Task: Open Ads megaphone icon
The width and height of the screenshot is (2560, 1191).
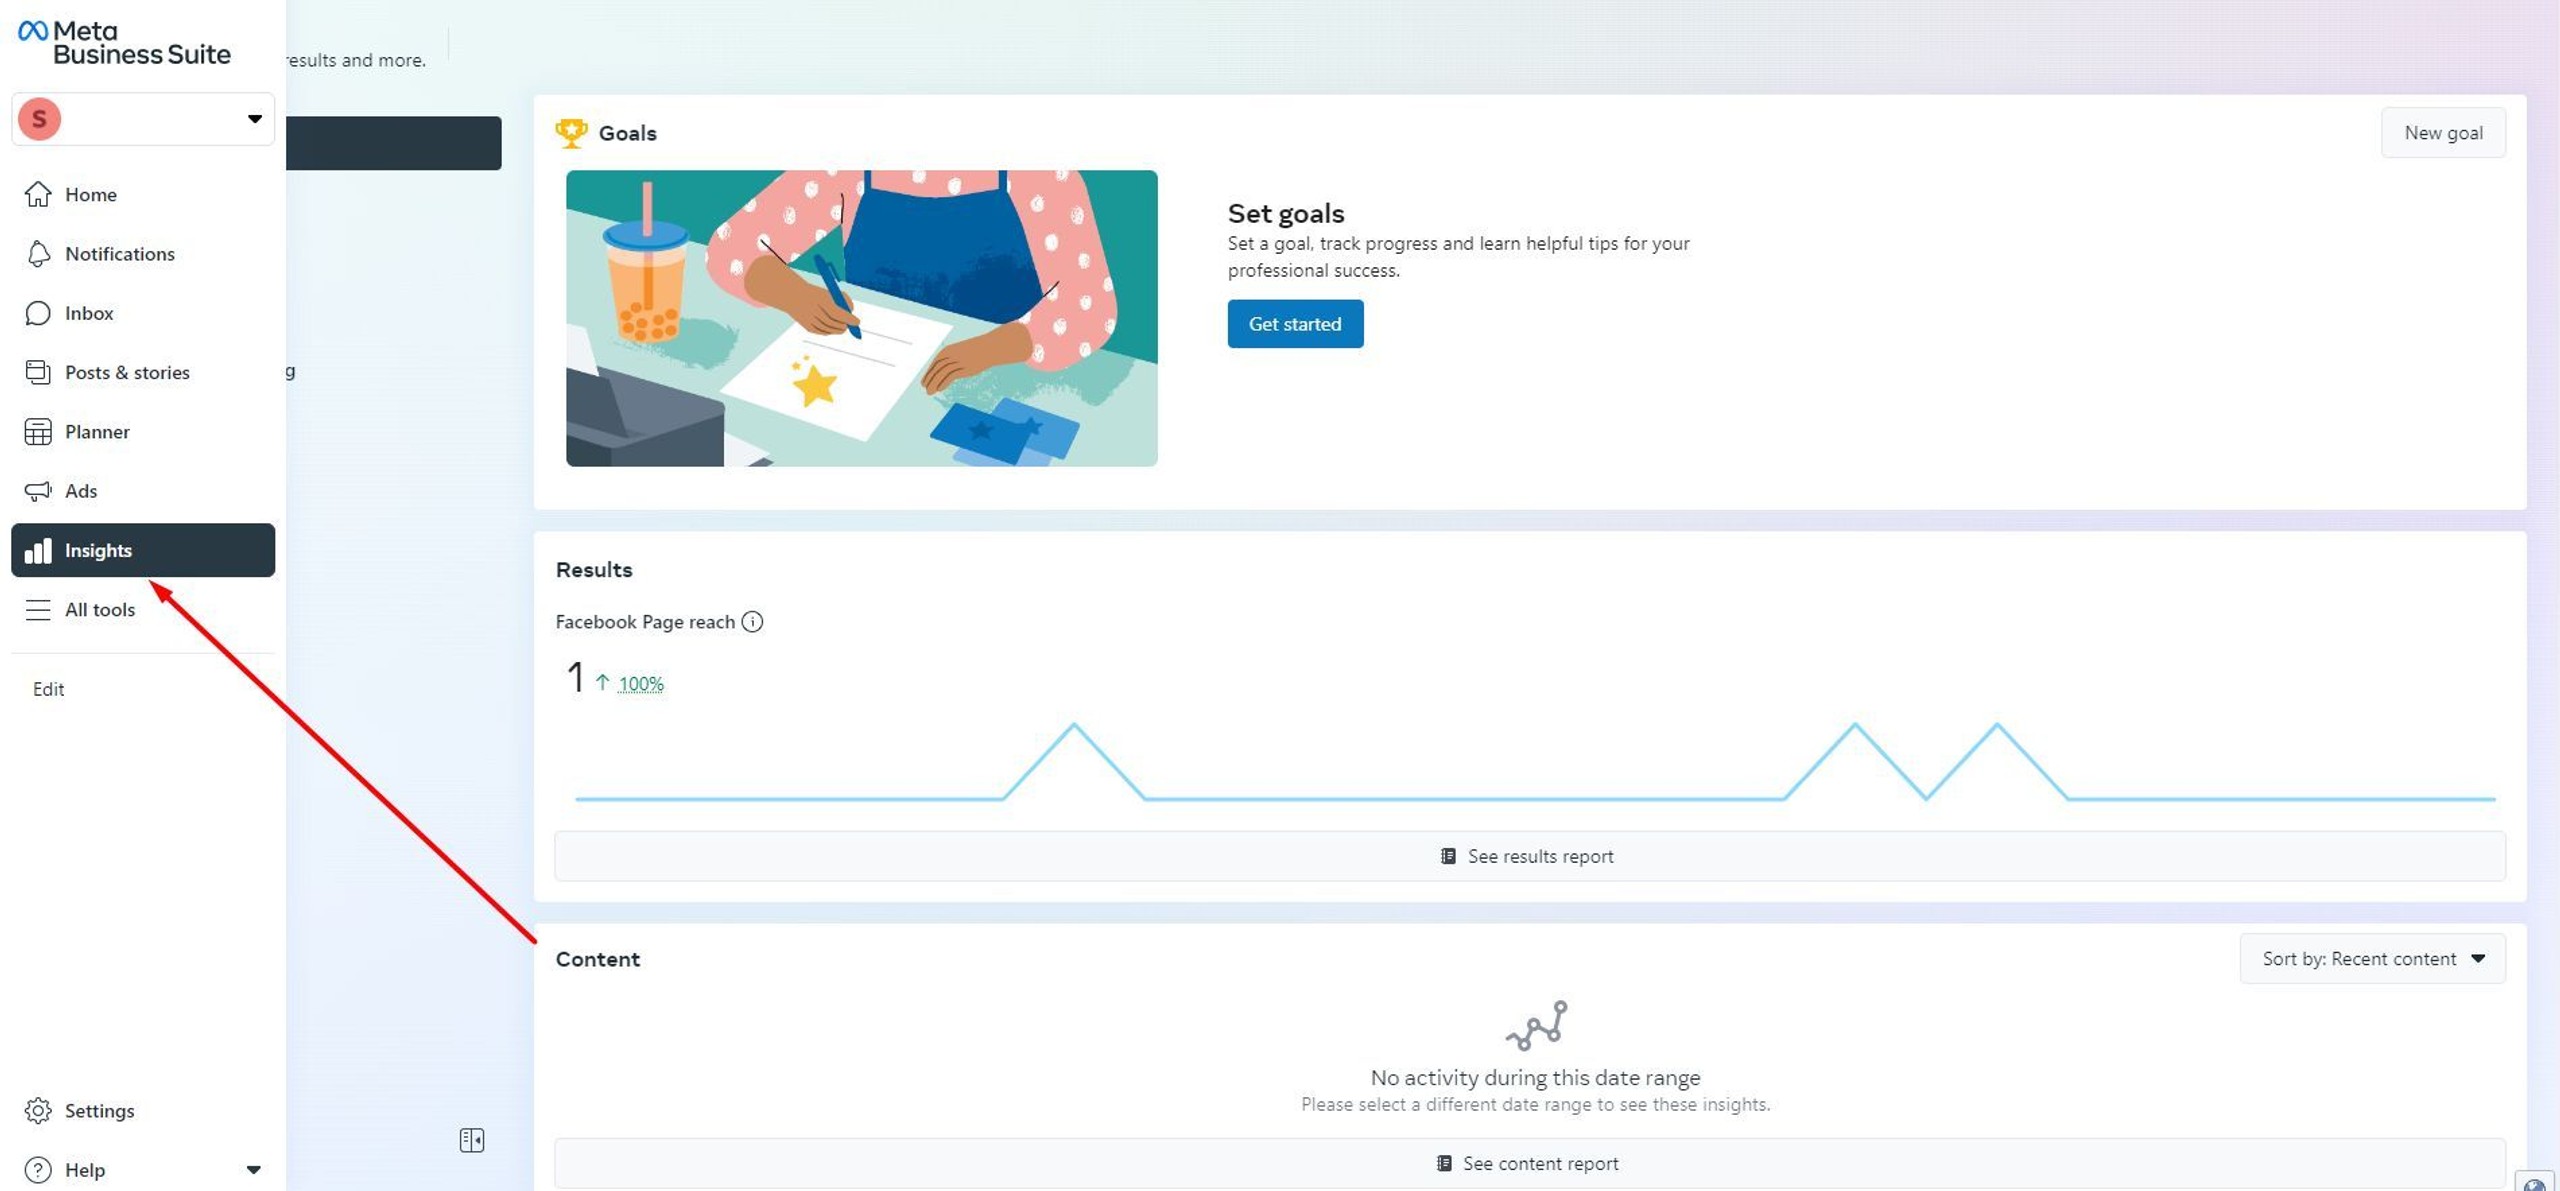Action: 38,491
